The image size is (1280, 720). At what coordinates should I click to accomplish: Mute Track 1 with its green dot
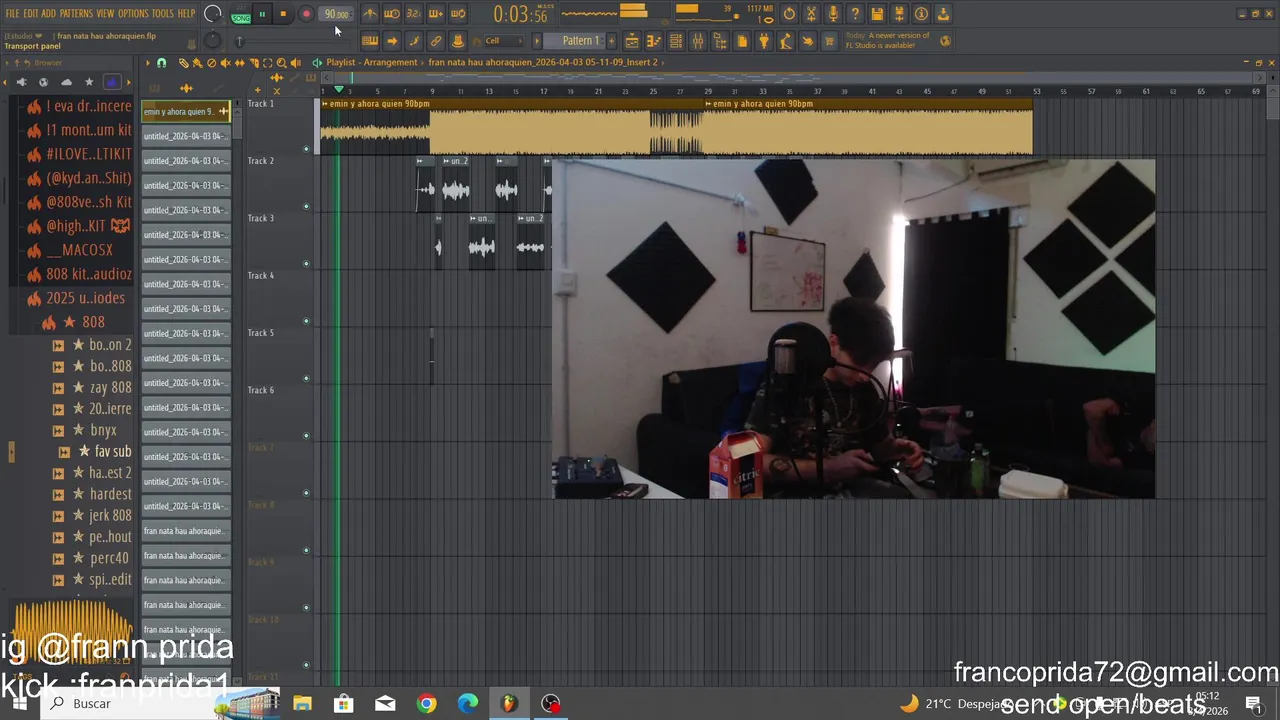(x=306, y=149)
